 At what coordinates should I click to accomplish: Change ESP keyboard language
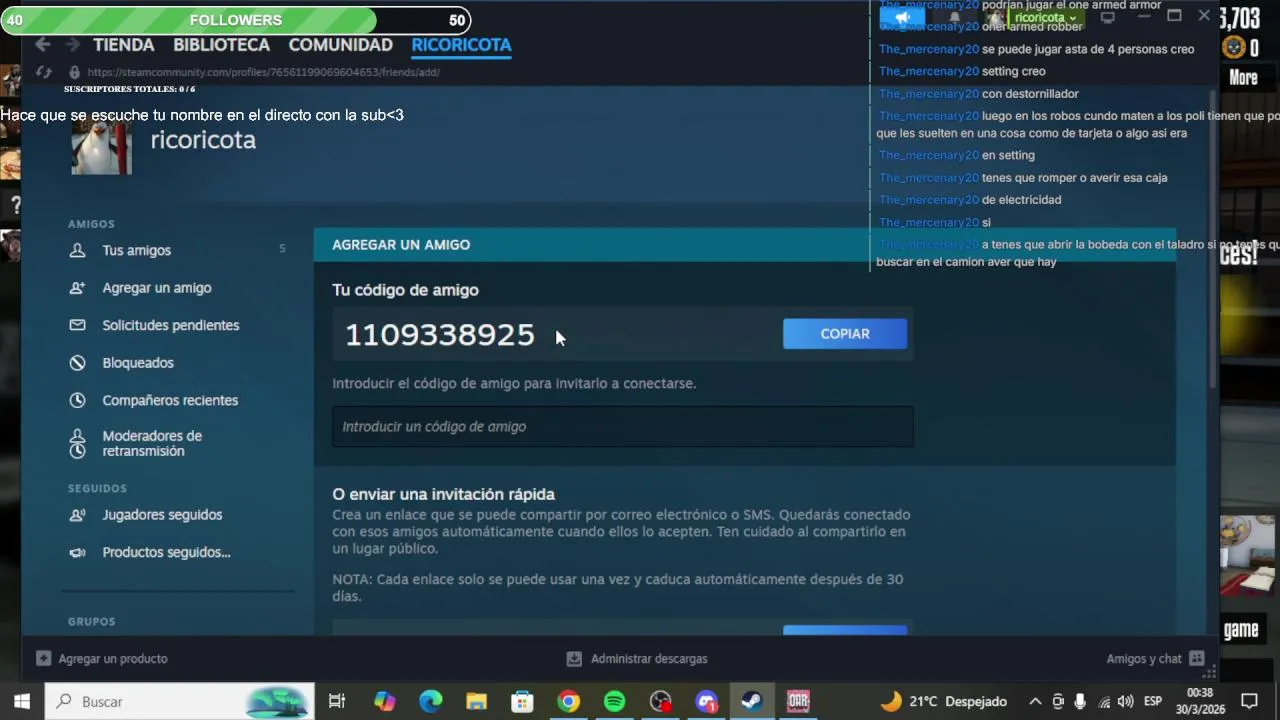click(1152, 702)
